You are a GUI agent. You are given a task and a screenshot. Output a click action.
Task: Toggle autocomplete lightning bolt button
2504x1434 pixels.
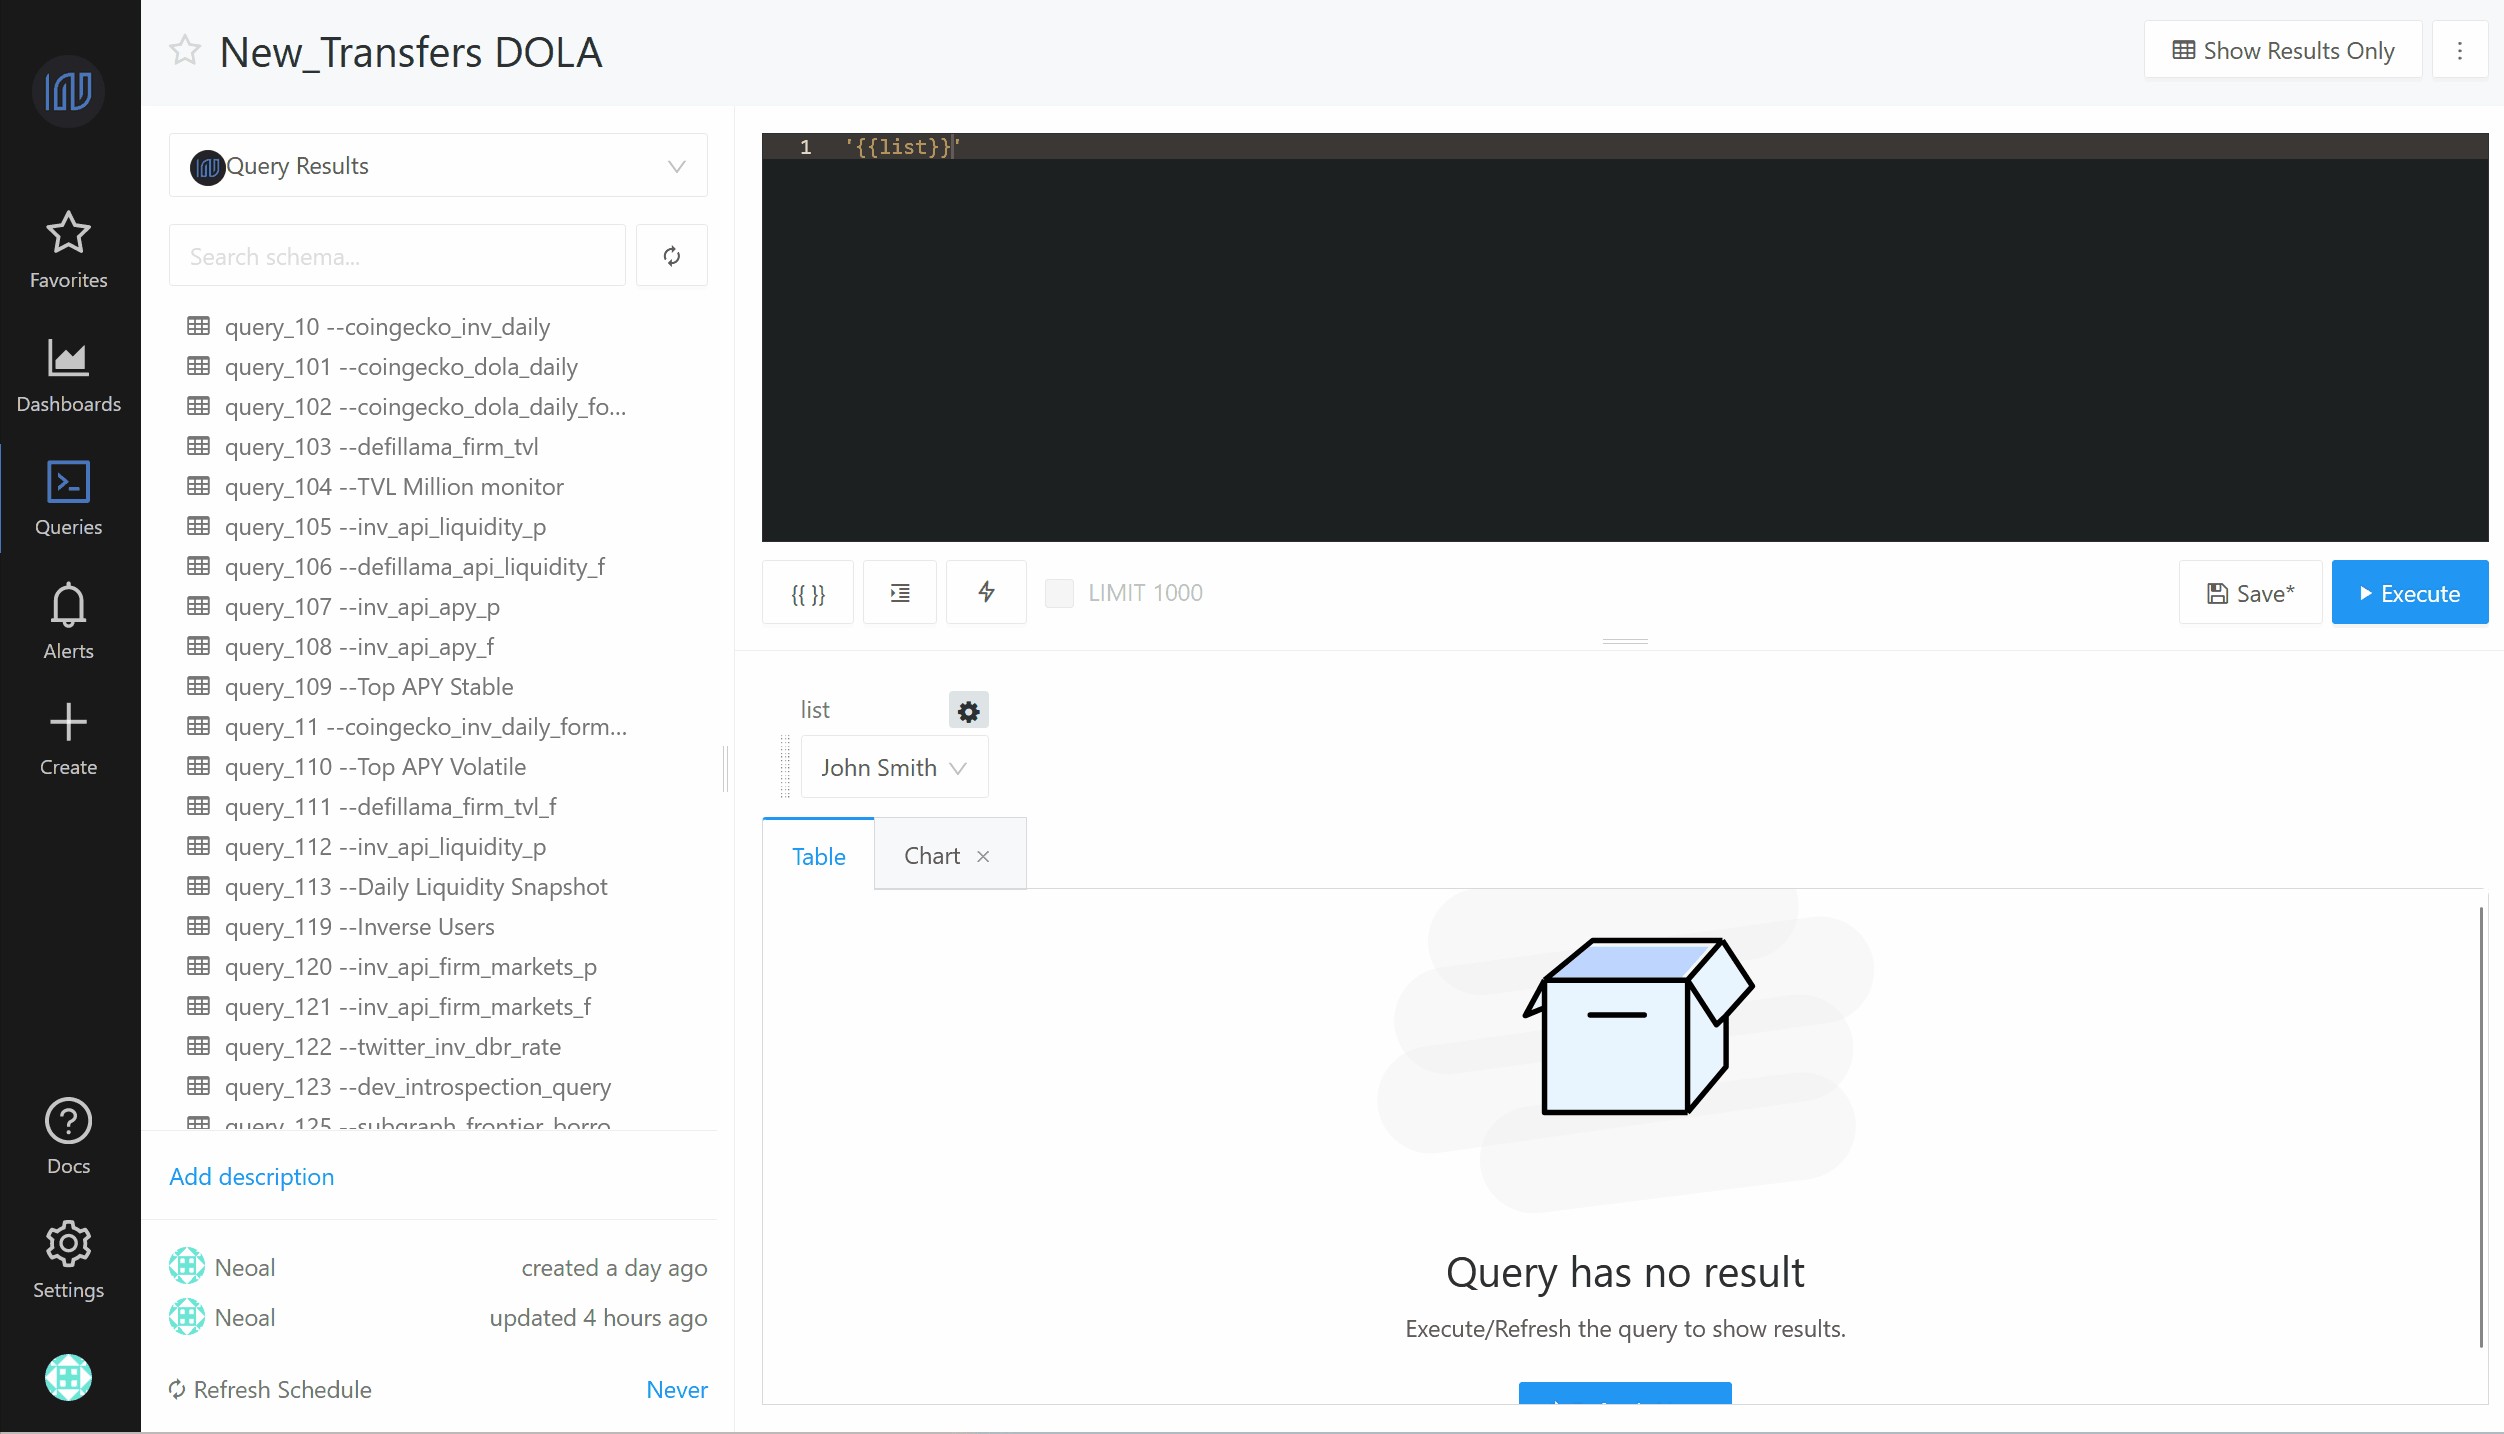pos(986,593)
